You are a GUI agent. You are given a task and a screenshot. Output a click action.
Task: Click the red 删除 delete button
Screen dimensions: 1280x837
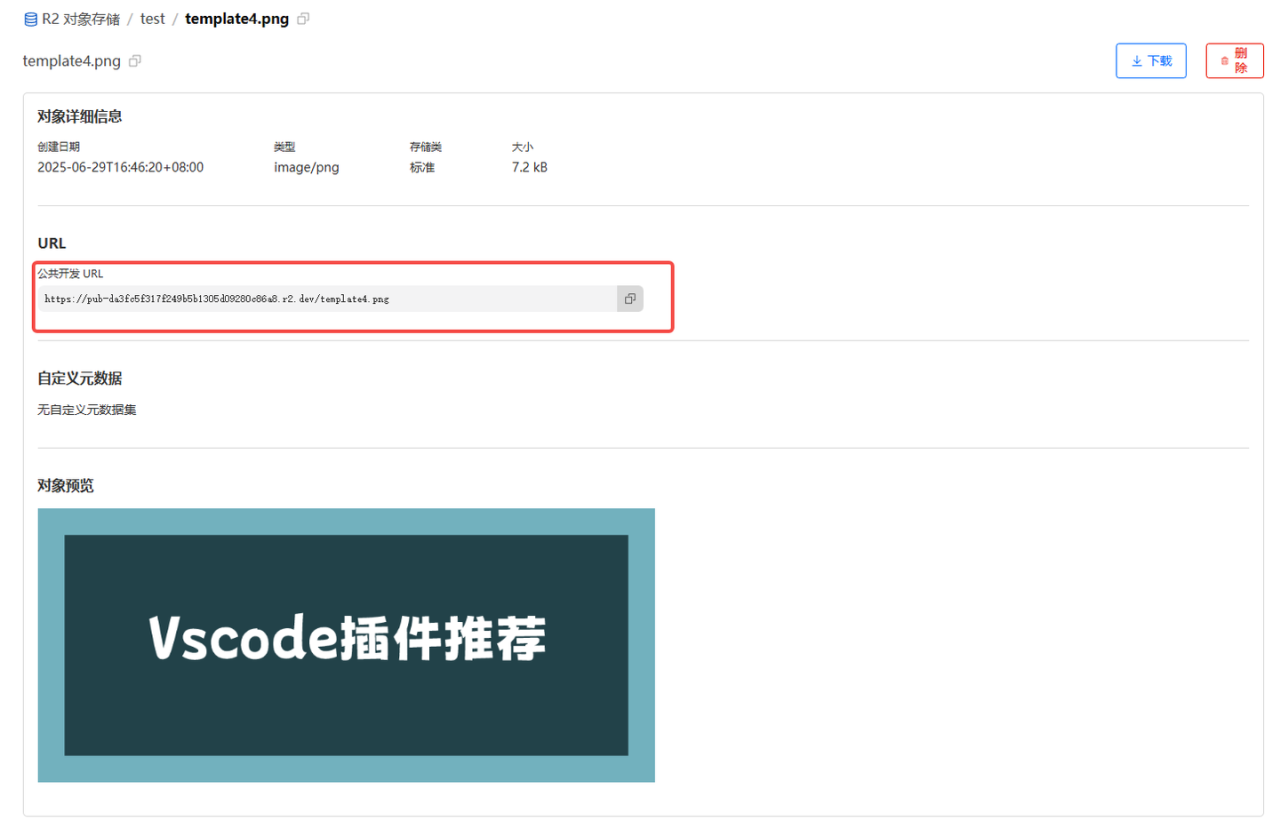tap(1234, 61)
